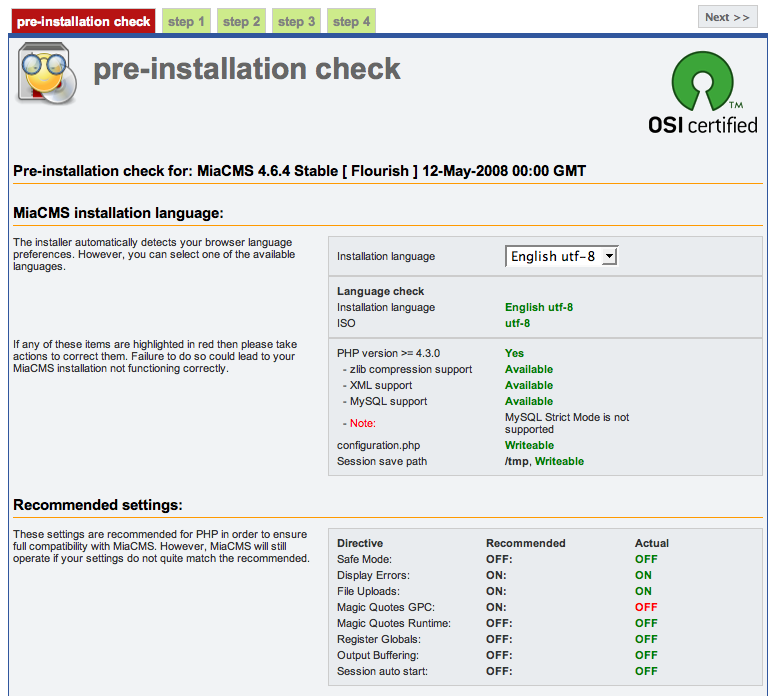Switch to the step 4 tab
Viewport: 776px width, 696px height.
pos(351,21)
